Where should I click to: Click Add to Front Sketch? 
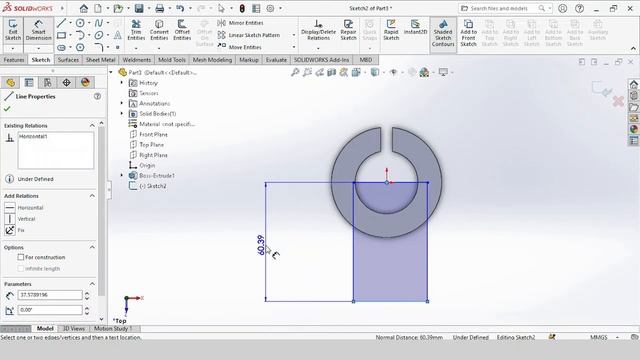click(x=468, y=33)
